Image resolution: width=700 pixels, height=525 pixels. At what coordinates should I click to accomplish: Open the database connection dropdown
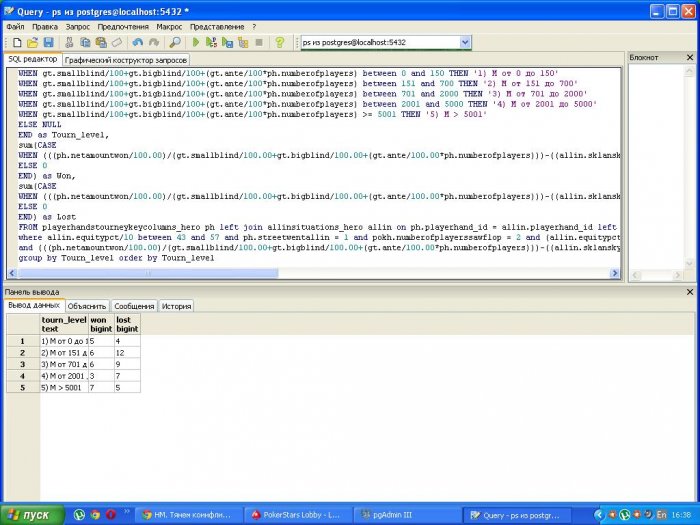[x=465, y=43]
